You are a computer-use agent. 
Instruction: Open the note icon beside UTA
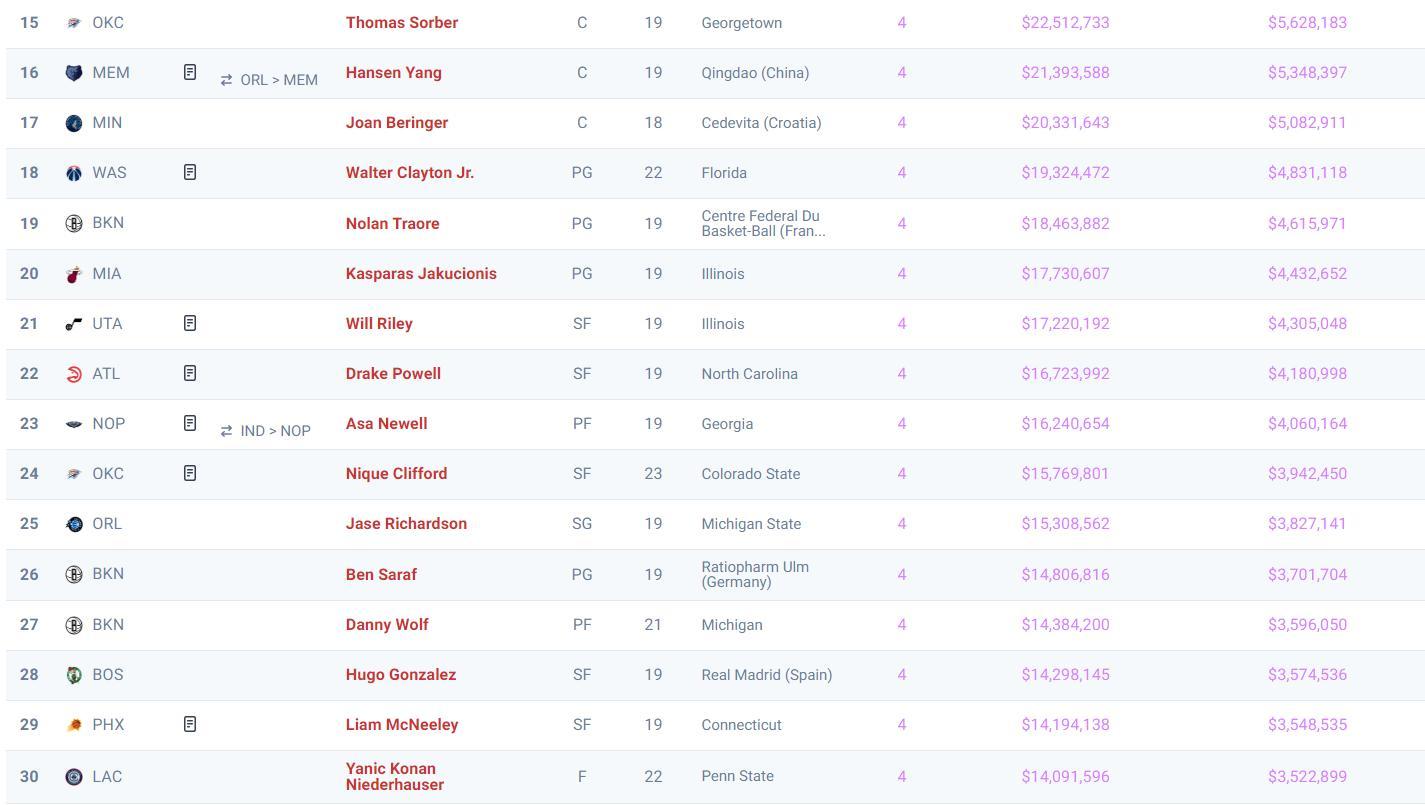(190, 323)
